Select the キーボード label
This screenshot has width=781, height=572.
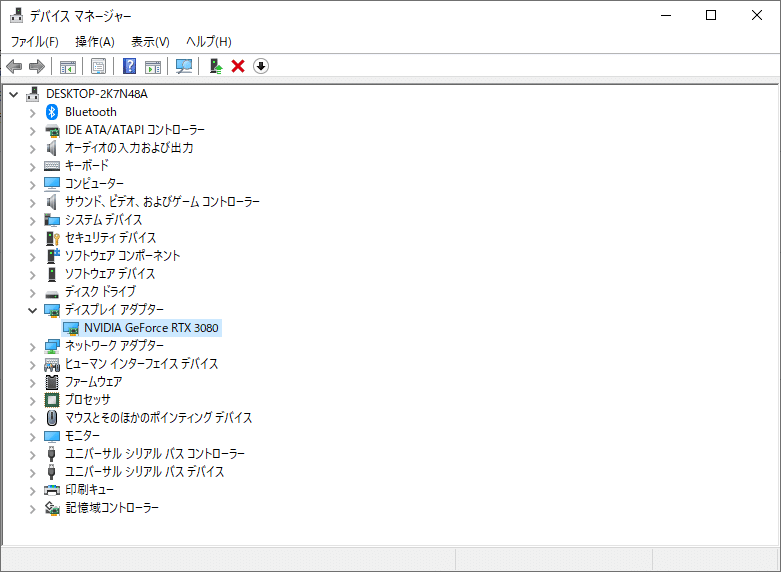click(87, 165)
